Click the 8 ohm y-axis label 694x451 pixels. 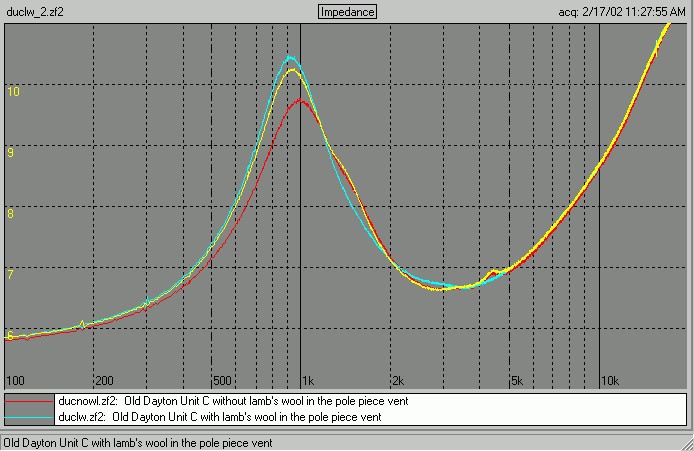[11, 214]
